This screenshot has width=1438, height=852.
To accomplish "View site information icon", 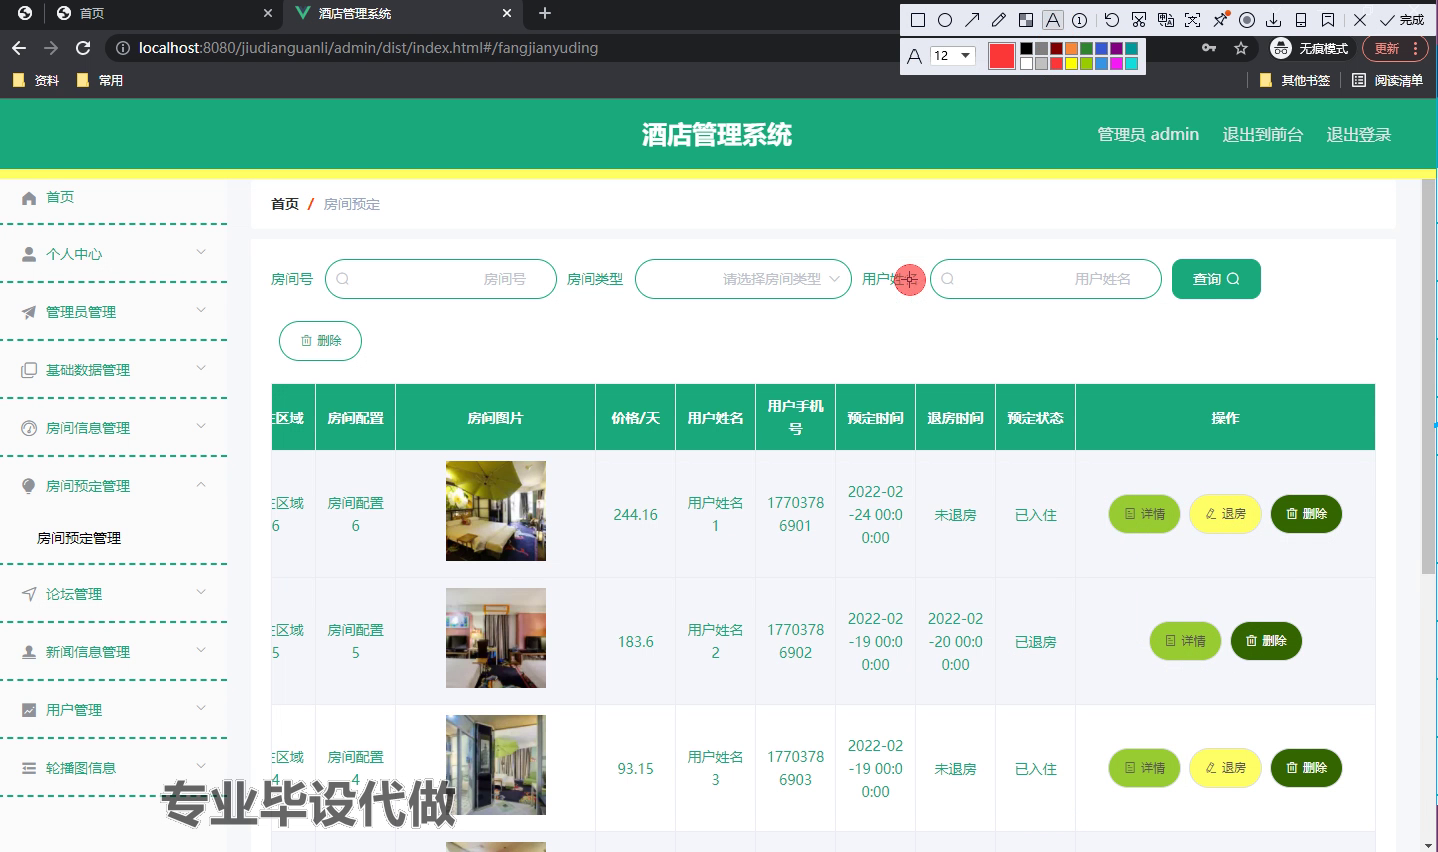I will coord(122,48).
